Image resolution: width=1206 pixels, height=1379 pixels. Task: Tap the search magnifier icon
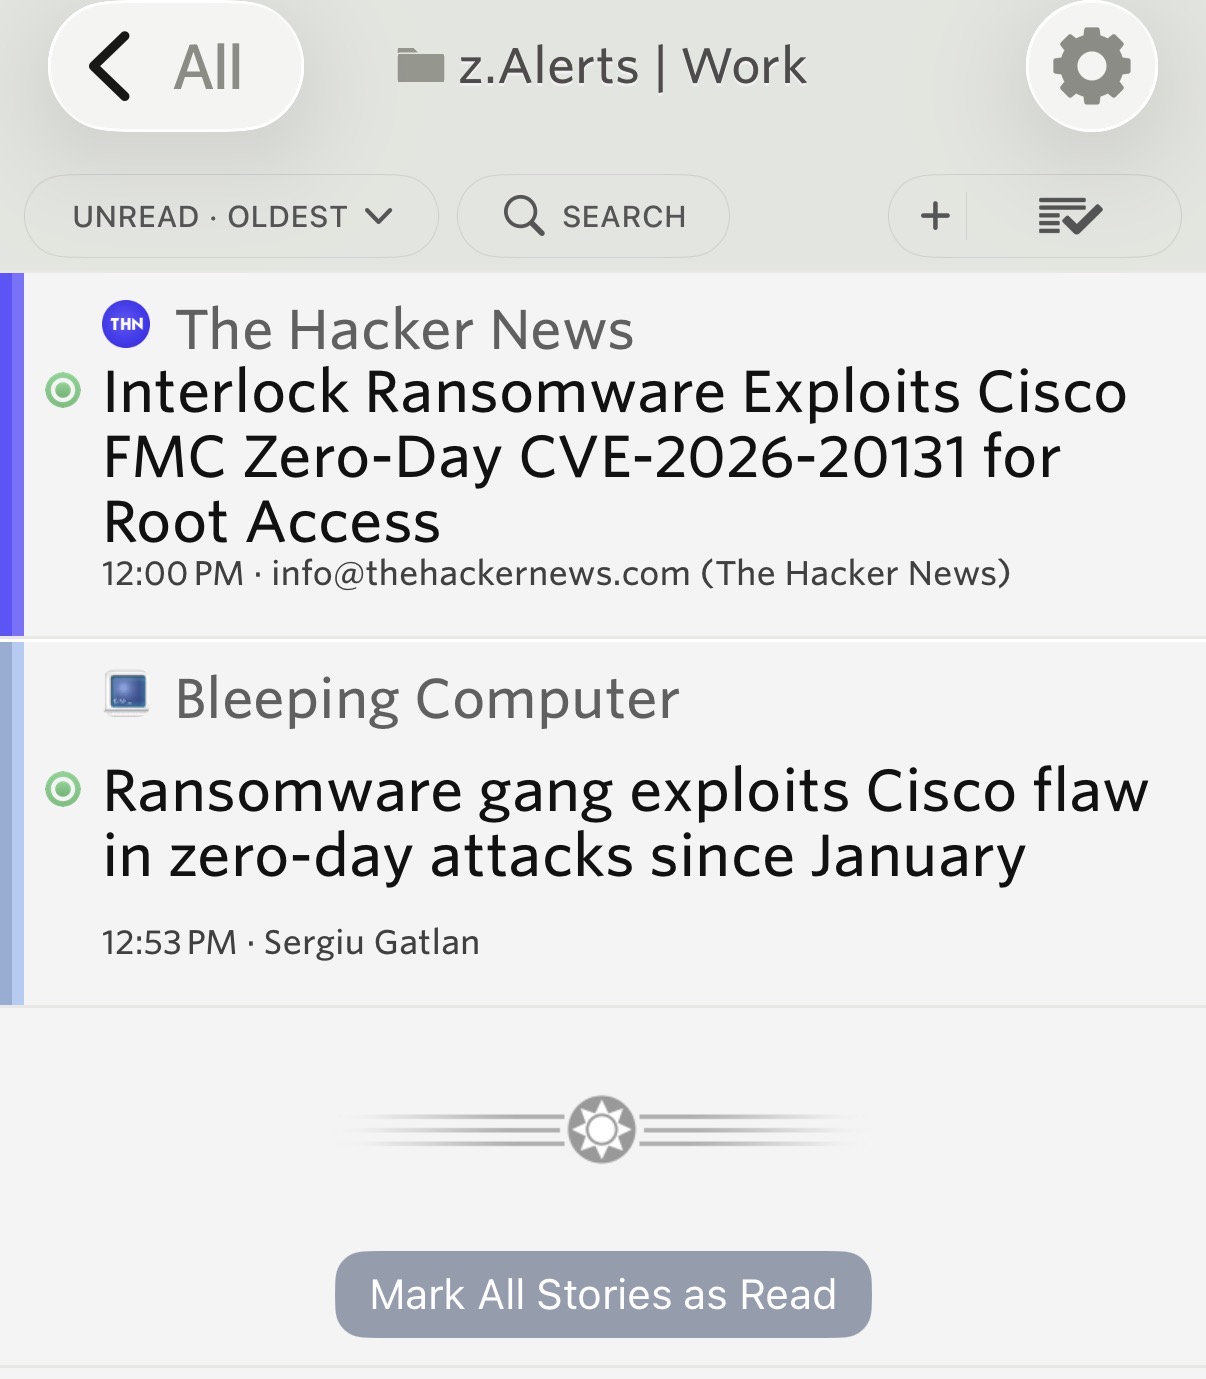point(523,215)
